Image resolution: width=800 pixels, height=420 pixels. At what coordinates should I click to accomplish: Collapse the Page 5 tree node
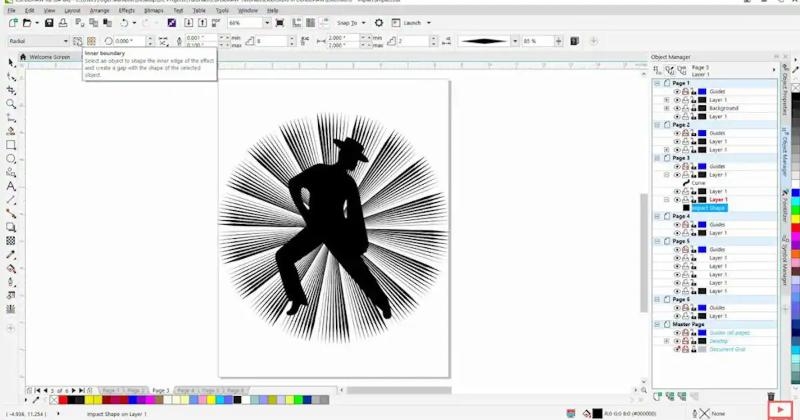[x=657, y=241]
